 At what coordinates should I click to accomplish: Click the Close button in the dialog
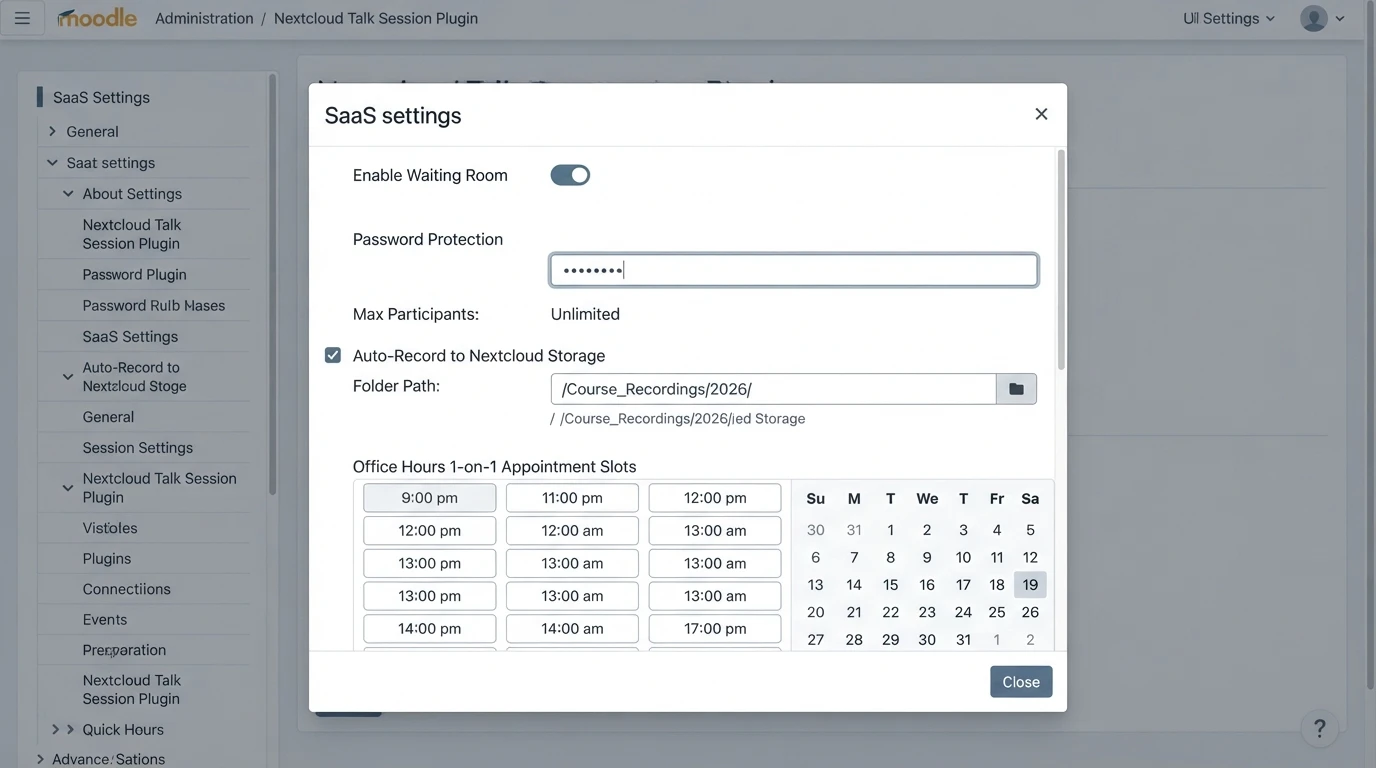1021,681
